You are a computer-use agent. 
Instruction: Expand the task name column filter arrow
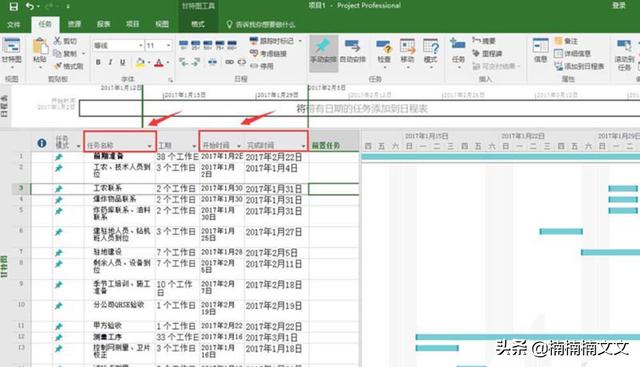coord(149,146)
